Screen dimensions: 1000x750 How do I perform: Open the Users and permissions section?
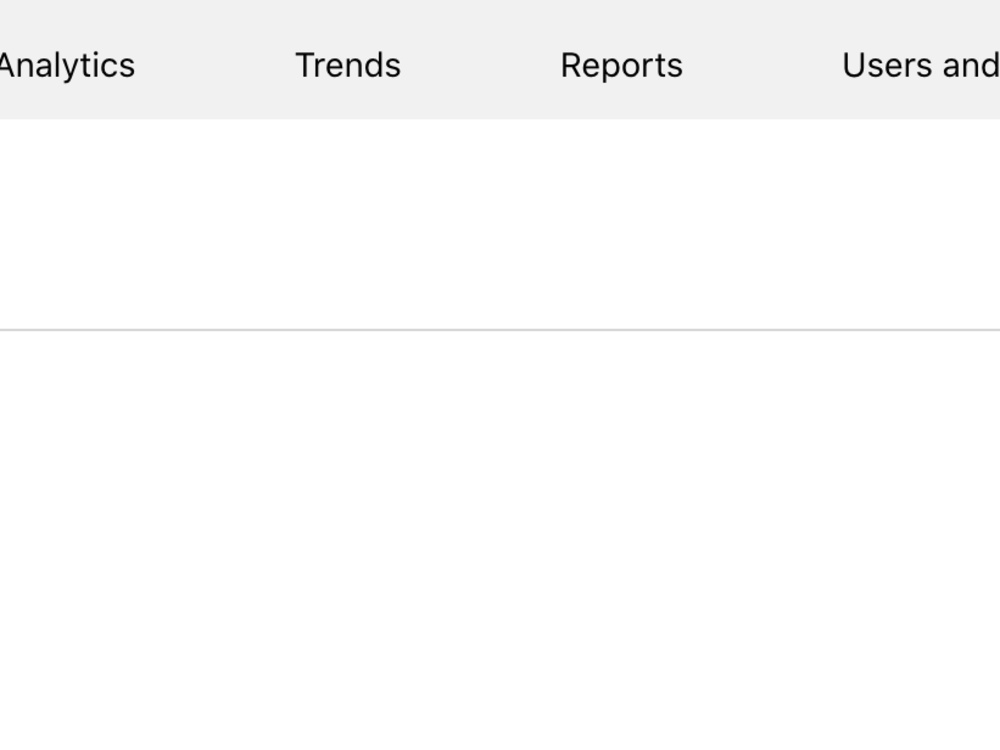918,65
